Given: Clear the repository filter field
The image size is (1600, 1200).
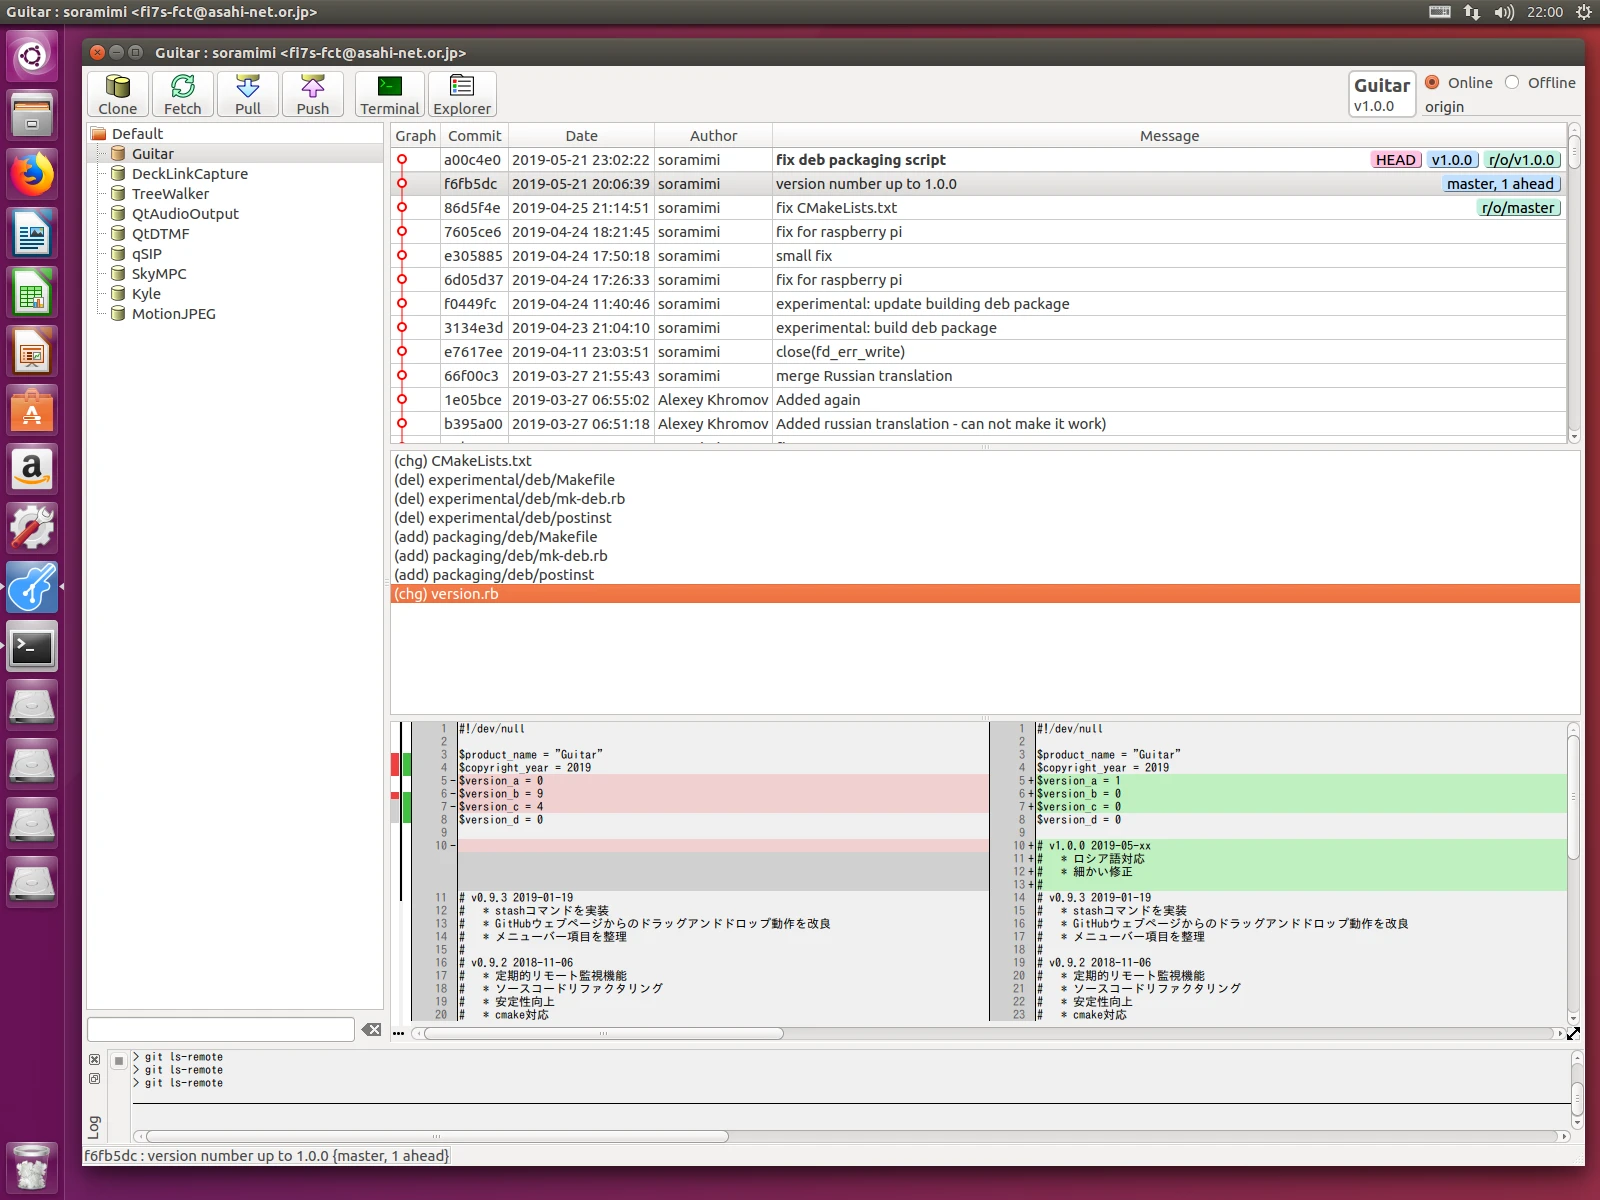Looking at the screenshot, I should tap(371, 1030).
